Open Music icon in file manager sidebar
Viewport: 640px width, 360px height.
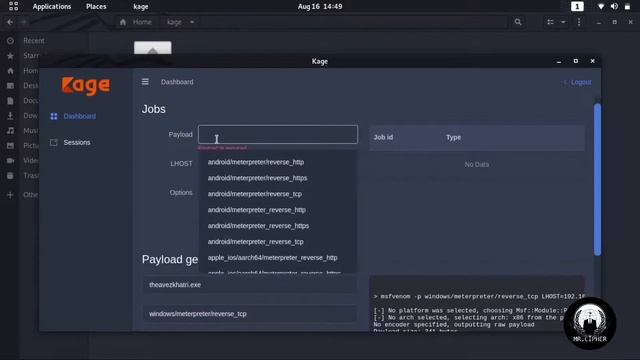10,131
